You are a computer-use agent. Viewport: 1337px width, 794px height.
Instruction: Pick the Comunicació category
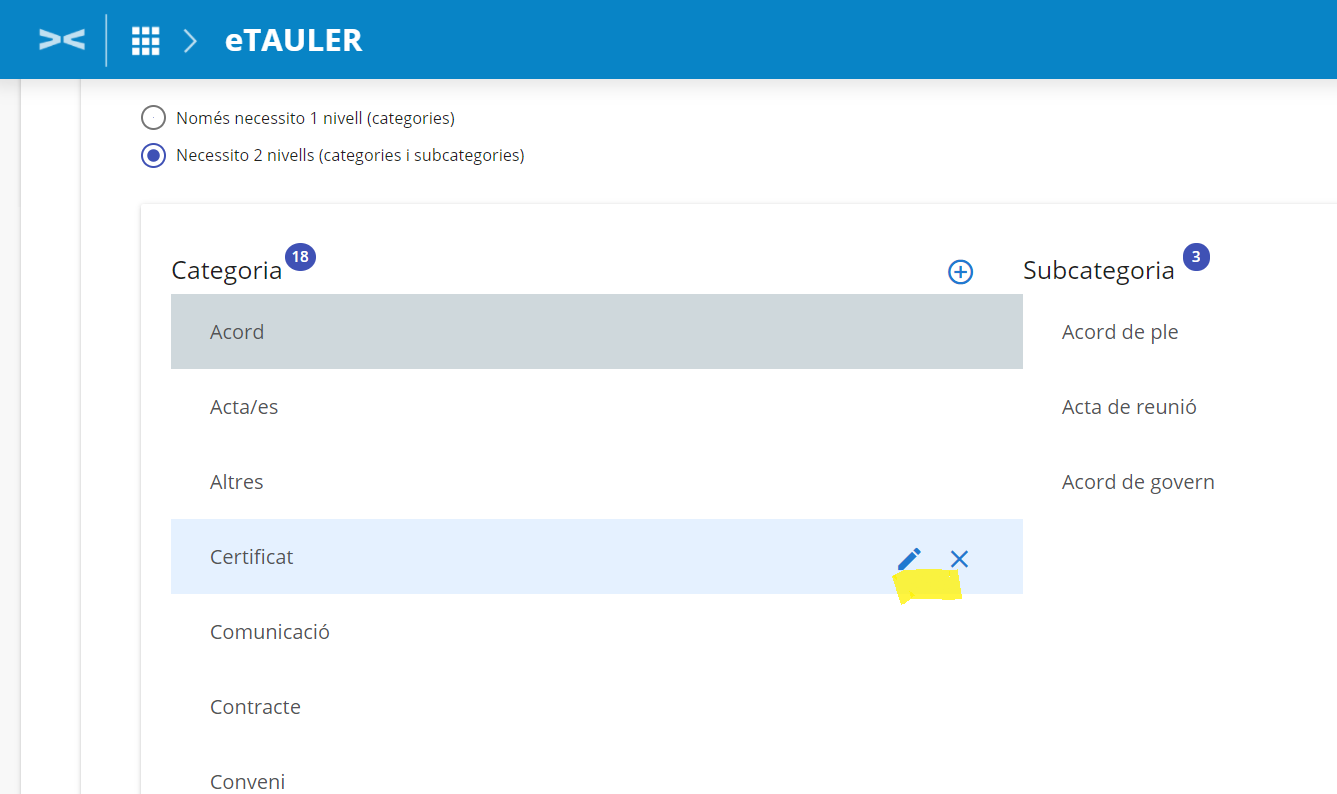(270, 632)
